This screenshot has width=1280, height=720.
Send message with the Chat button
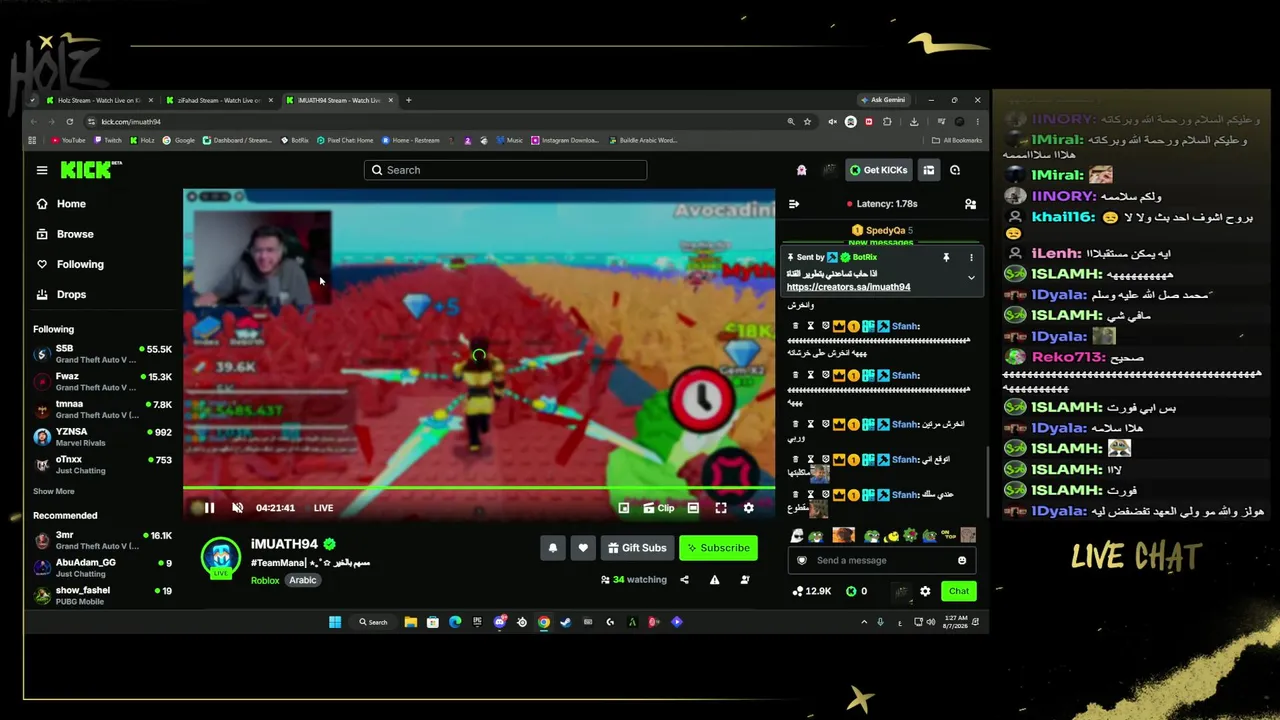tap(958, 591)
